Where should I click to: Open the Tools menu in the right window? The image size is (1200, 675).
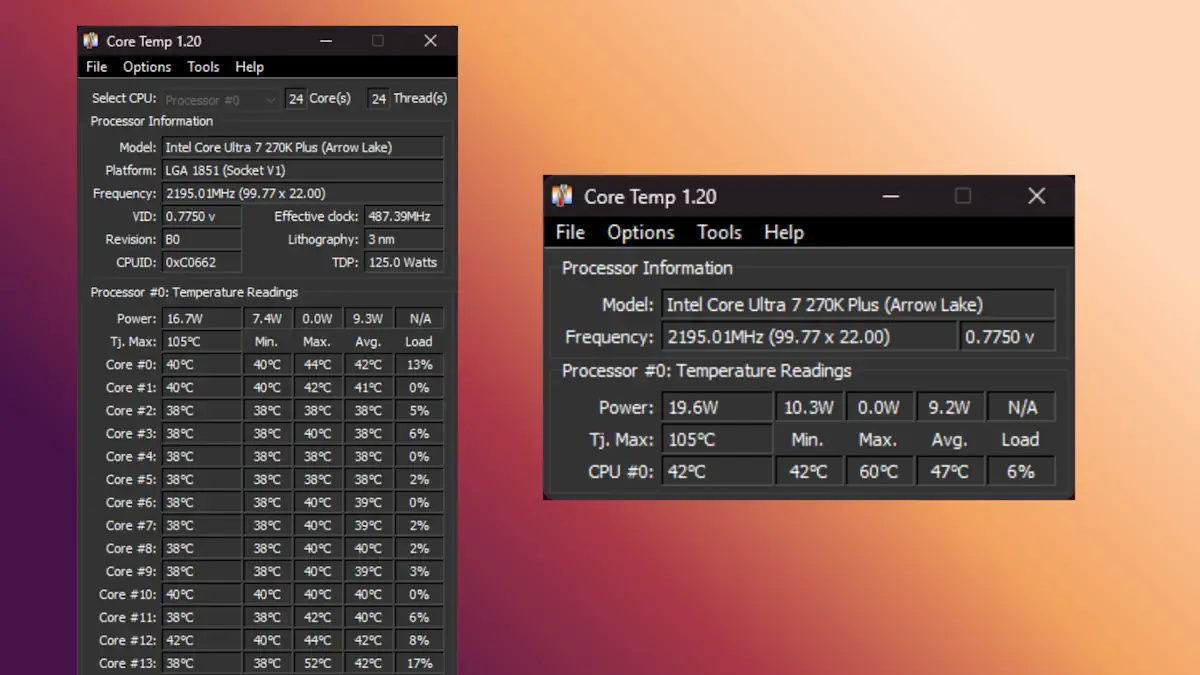pyautogui.click(x=719, y=232)
